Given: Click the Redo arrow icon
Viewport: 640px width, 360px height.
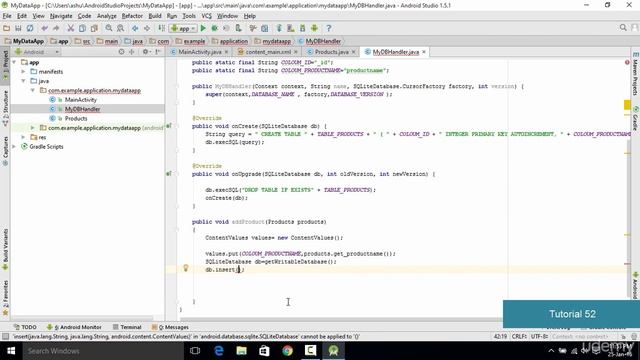Looking at the screenshot, I should (x=56, y=28).
